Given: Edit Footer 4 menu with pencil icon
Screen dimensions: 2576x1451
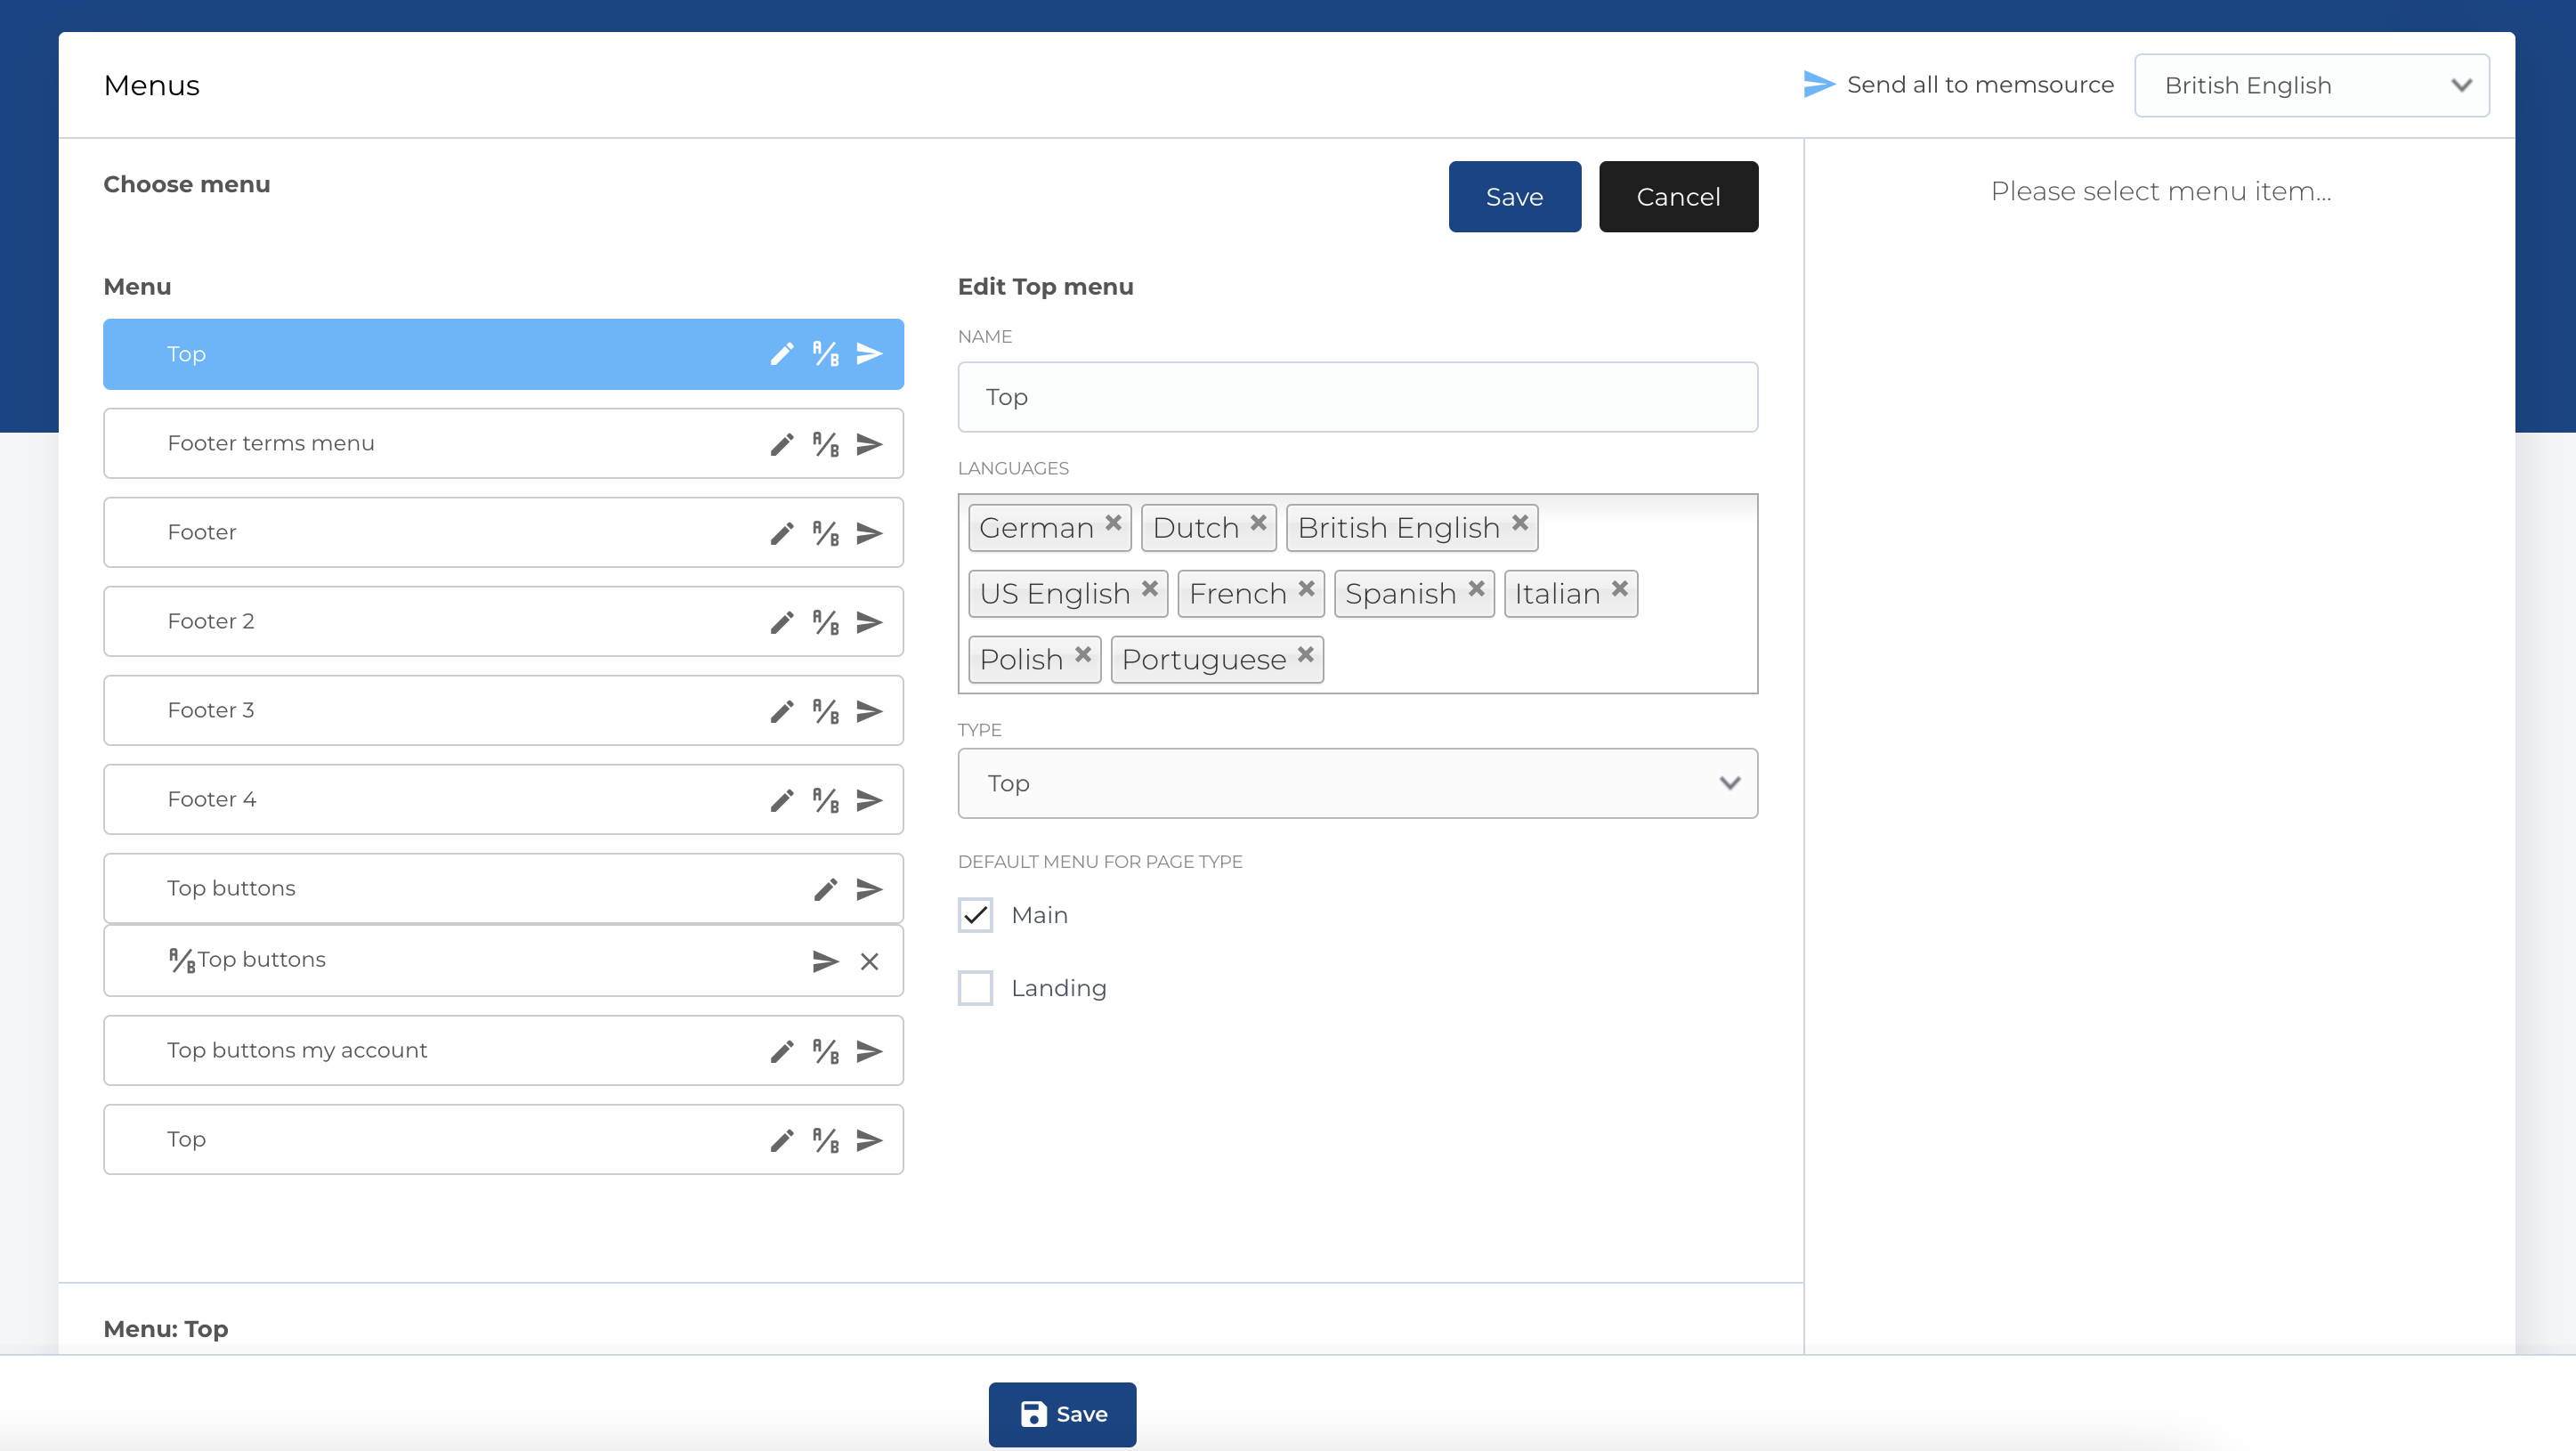Looking at the screenshot, I should tap(782, 800).
